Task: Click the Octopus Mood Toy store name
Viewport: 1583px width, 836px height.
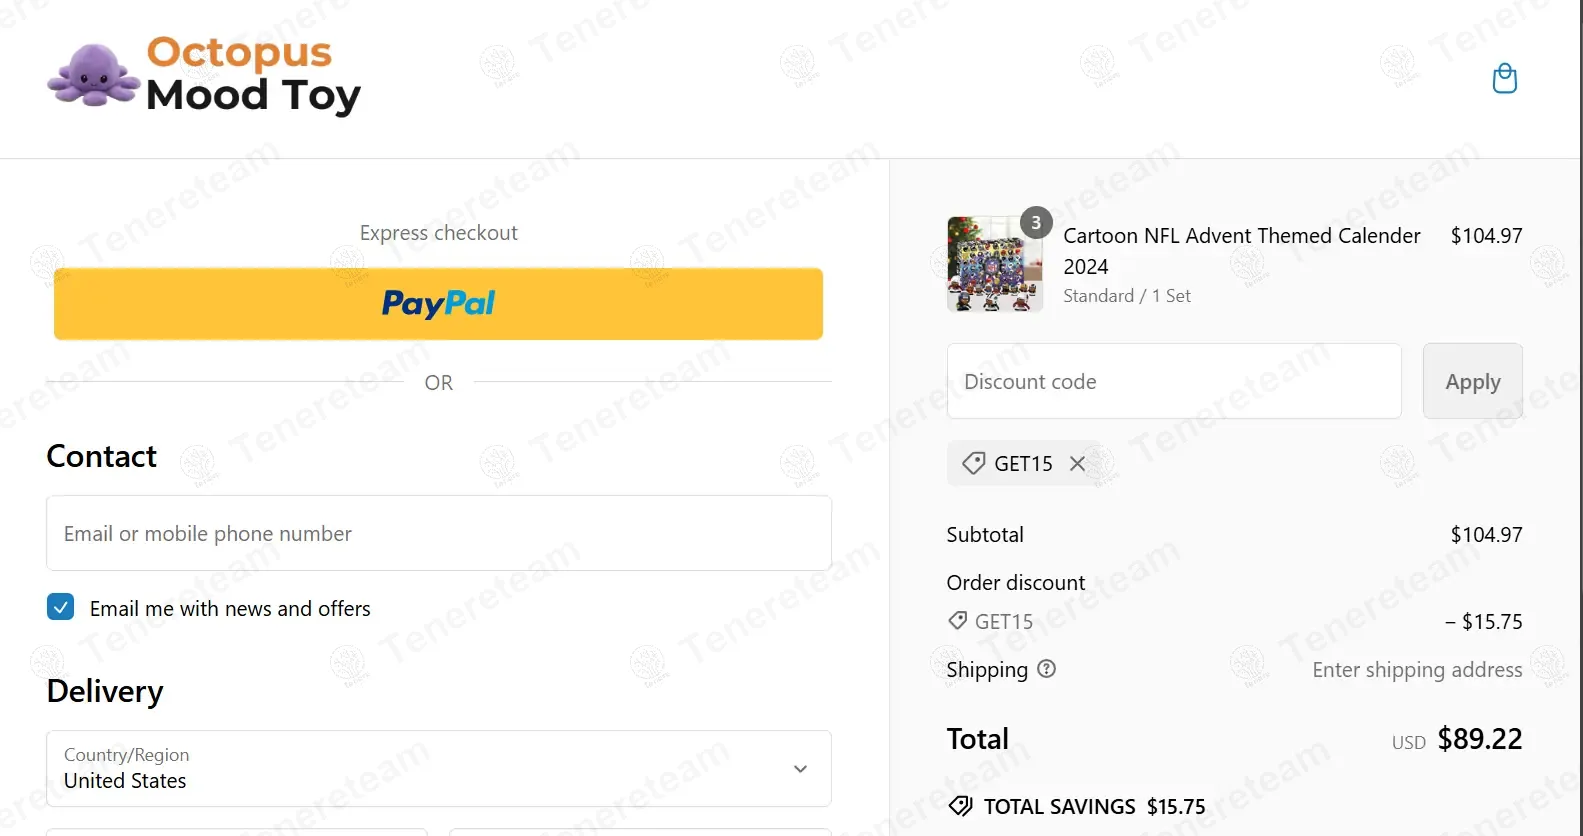Action: pyautogui.click(x=252, y=74)
